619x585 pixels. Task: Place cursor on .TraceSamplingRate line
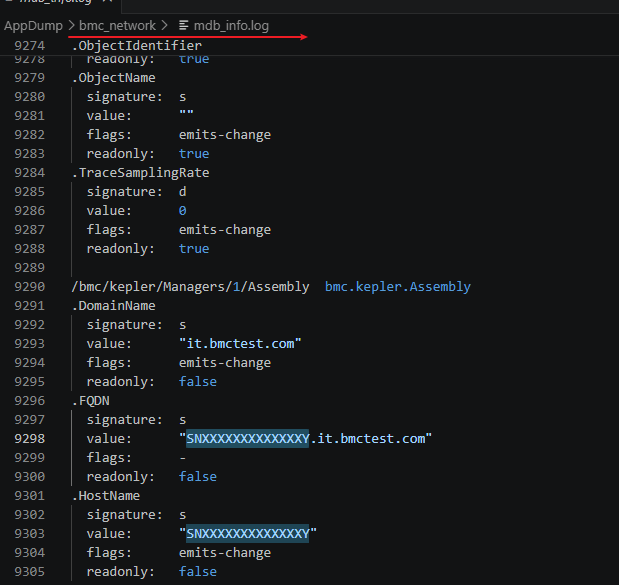click(141, 172)
